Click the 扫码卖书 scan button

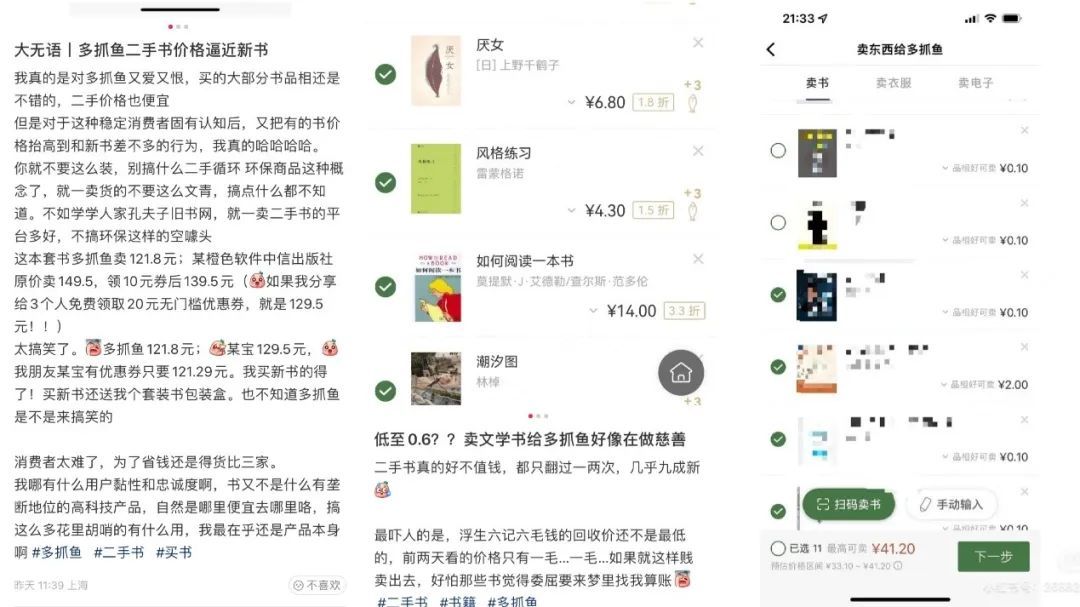point(849,504)
